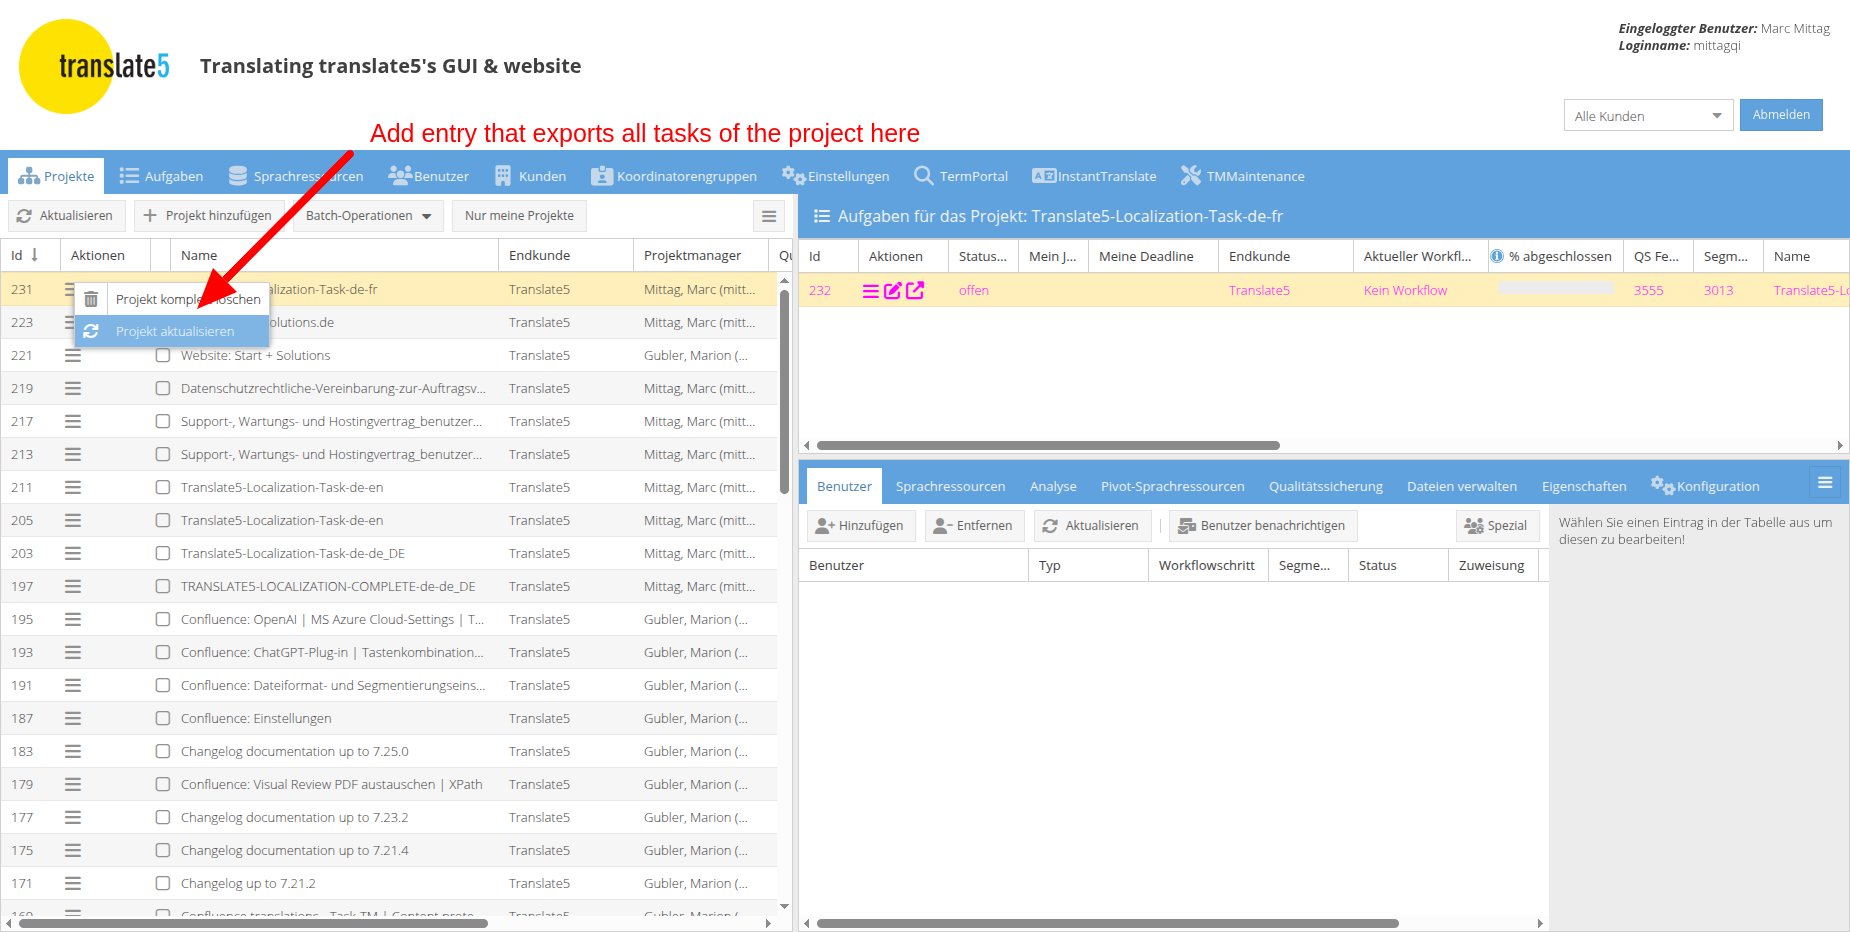Screen dimensions: 1850x932
Task: Open actions menu for project 221
Action: point(73,355)
